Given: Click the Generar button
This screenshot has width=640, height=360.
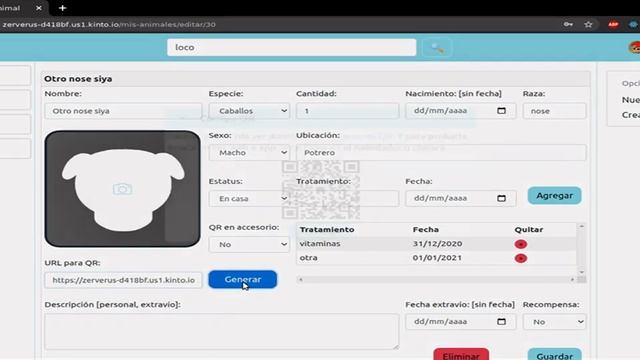Looking at the screenshot, I should coord(243,280).
